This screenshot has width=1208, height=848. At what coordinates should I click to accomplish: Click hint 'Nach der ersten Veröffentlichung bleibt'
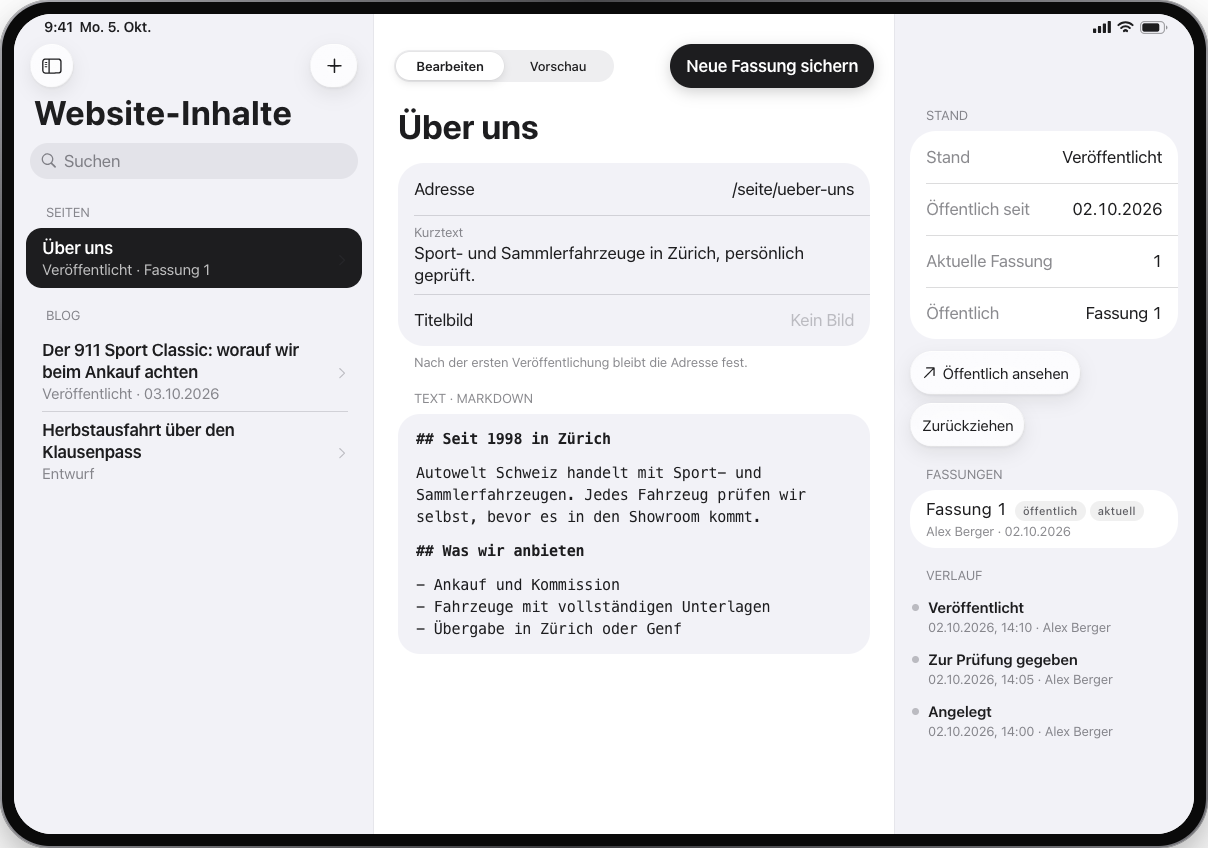coord(580,363)
